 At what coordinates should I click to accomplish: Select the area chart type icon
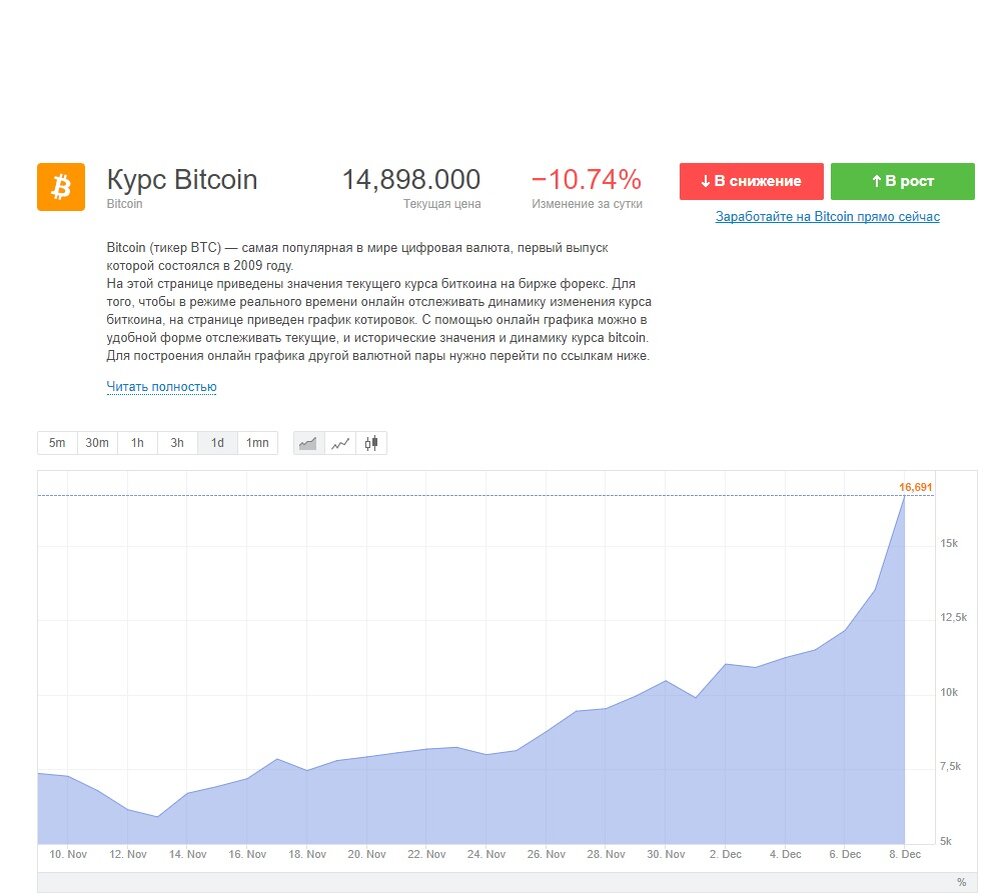(308, 443)
